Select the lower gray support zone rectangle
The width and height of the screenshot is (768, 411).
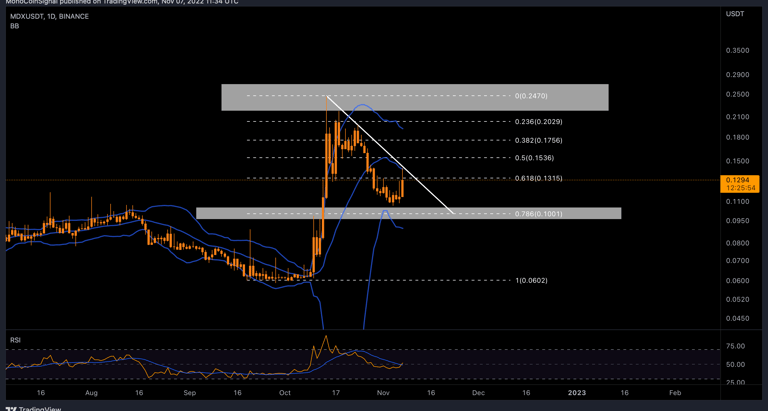[x=408, y=213]
